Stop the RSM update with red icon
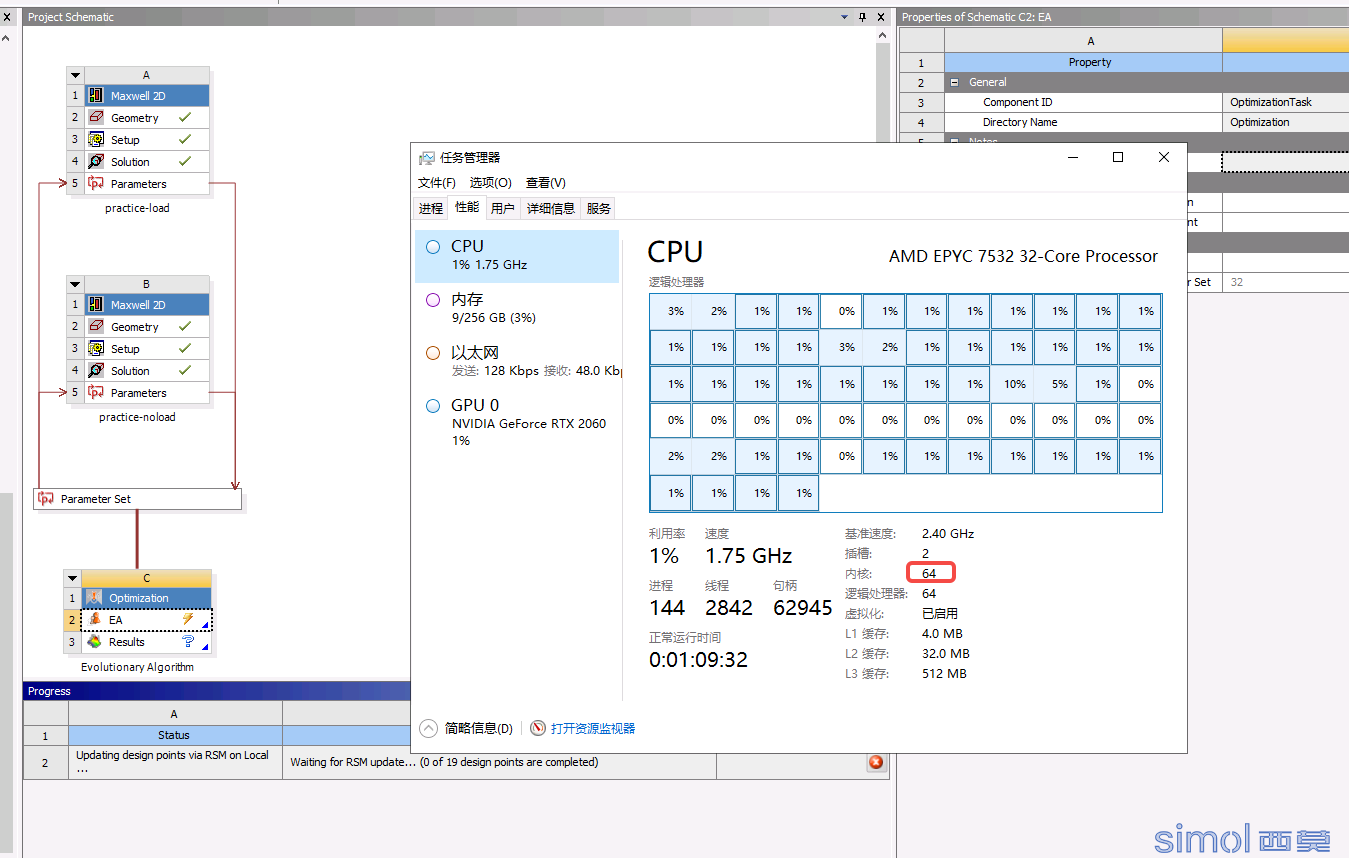 point(876,762)
